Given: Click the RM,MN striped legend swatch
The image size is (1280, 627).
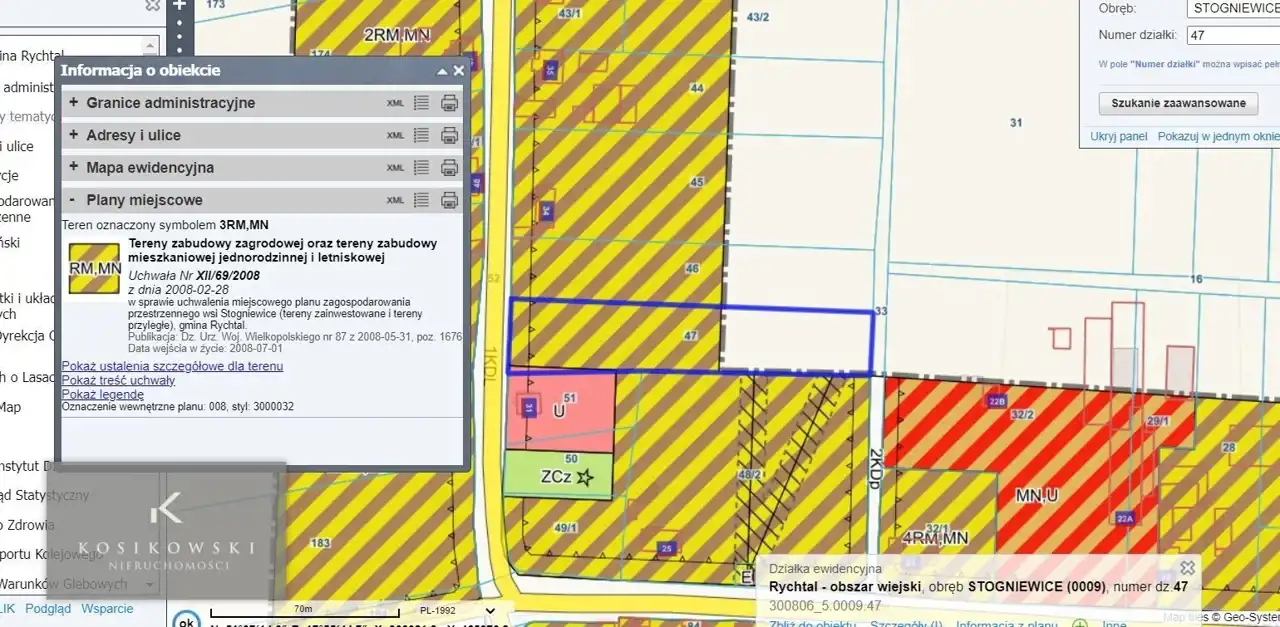Looking at the screenshot, I should click(x=94, y=268).
